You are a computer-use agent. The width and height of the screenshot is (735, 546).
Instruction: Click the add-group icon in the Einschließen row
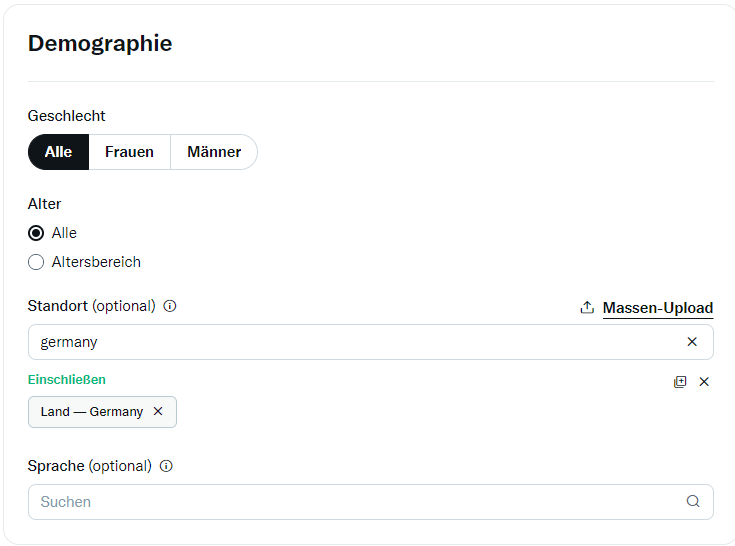pyautogui.click(x=680, y=382)
